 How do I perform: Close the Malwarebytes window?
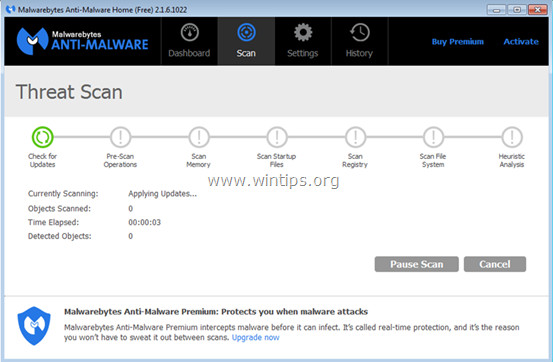(537, 10)
